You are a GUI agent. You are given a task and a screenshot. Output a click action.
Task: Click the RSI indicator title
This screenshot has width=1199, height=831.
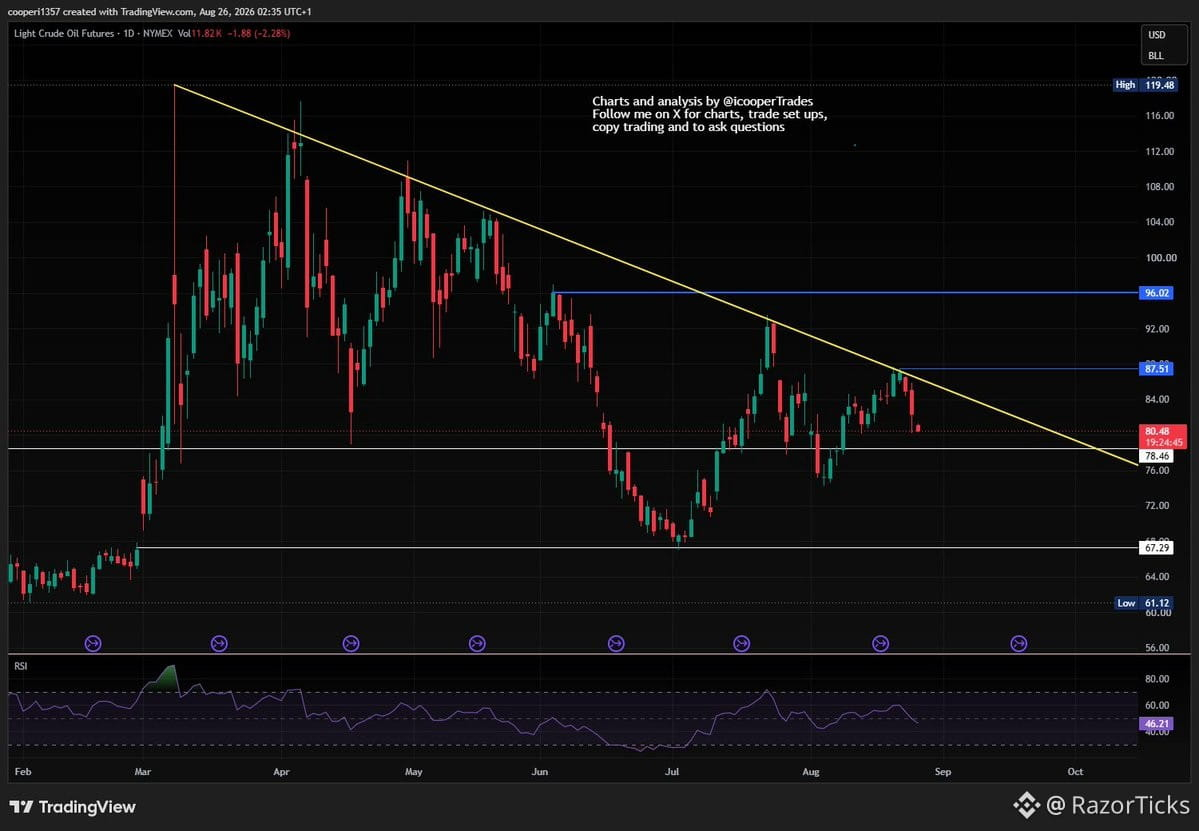click(21, 667)
